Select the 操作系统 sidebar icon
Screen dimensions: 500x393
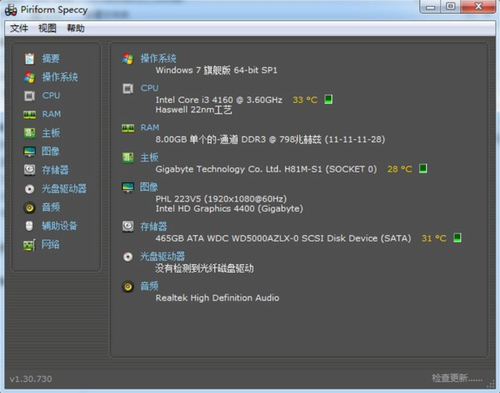click(x=29, y=77)
